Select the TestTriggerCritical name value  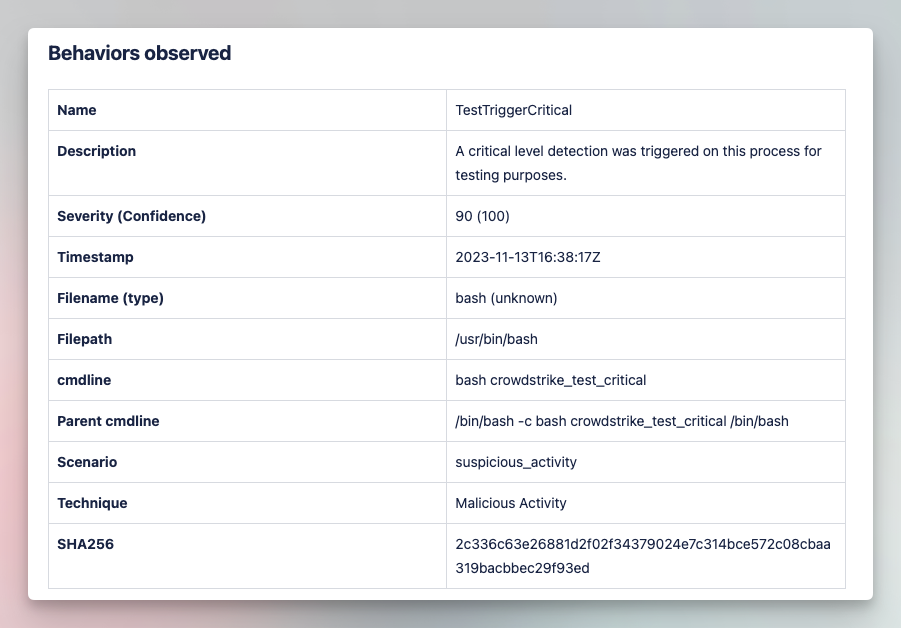pyautogui.click(x=513, y=110)
